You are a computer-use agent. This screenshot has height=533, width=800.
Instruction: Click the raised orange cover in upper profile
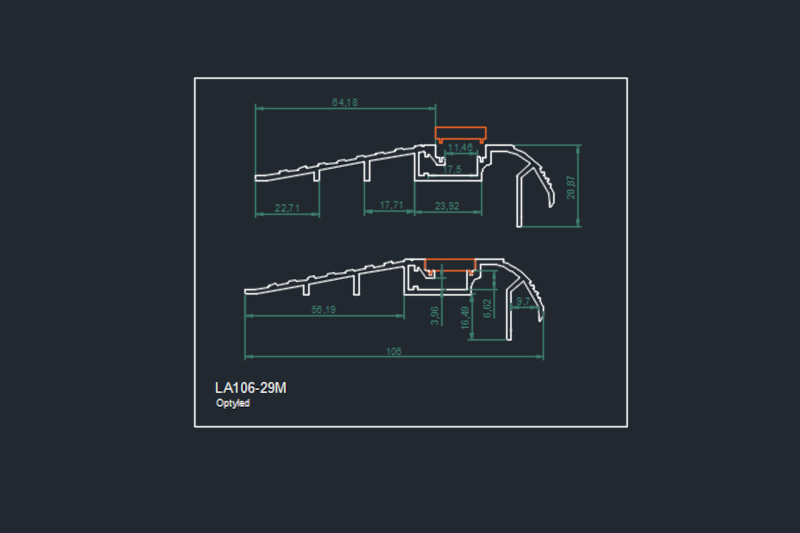tap(460, 133)
